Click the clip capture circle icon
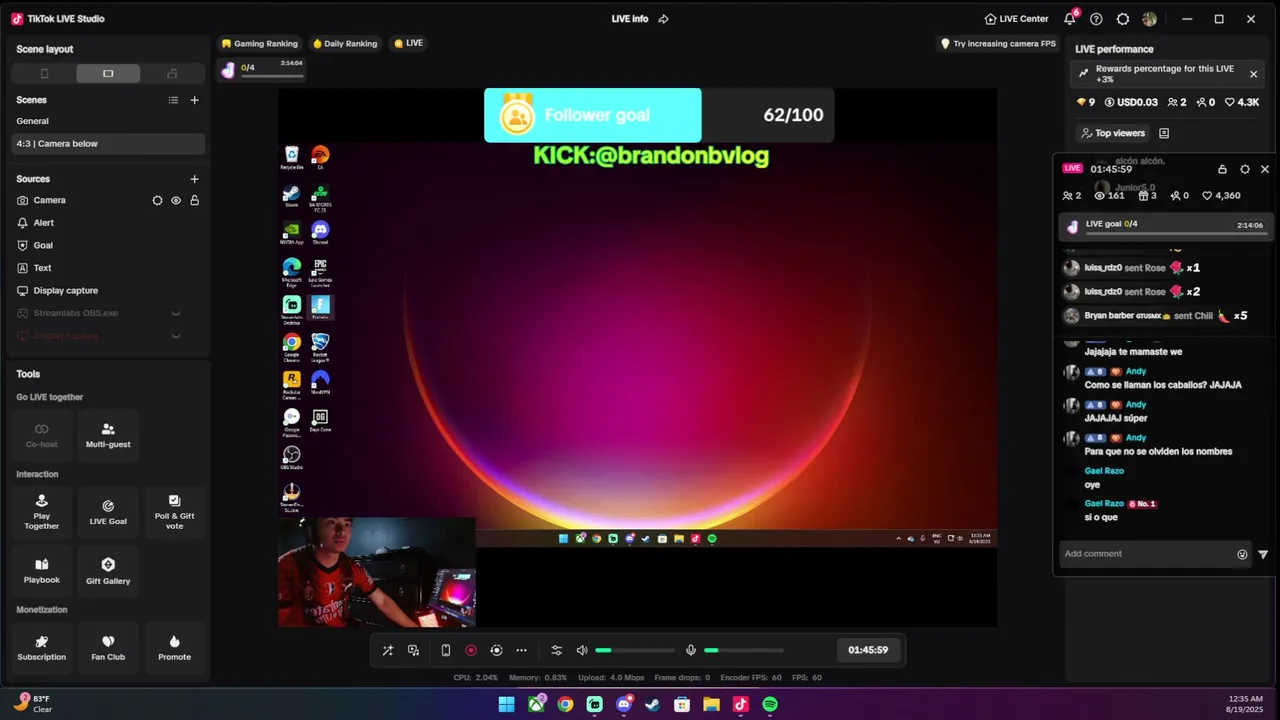This screenshot has height=720, width=1280. [496, 650]
